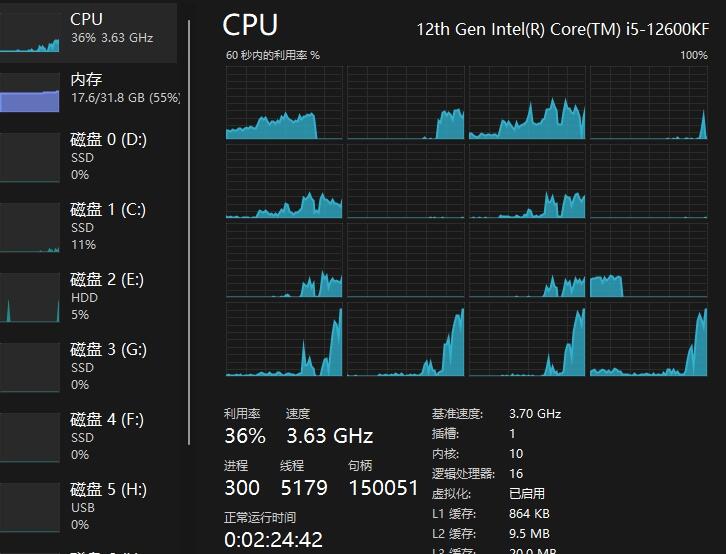
Task: Click the large CPU heading title
Action: pyautogui.click(x=250, y=25)
